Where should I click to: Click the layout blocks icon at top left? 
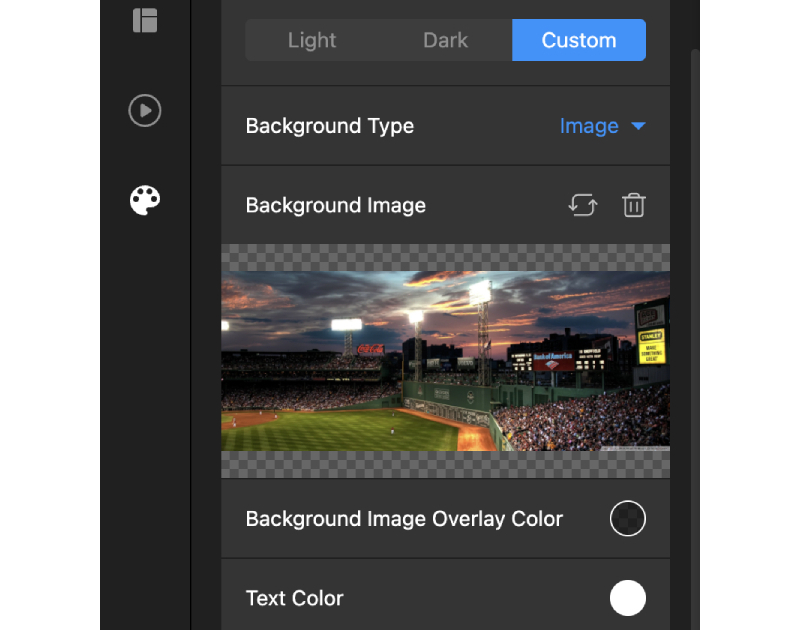click(144, 21)
